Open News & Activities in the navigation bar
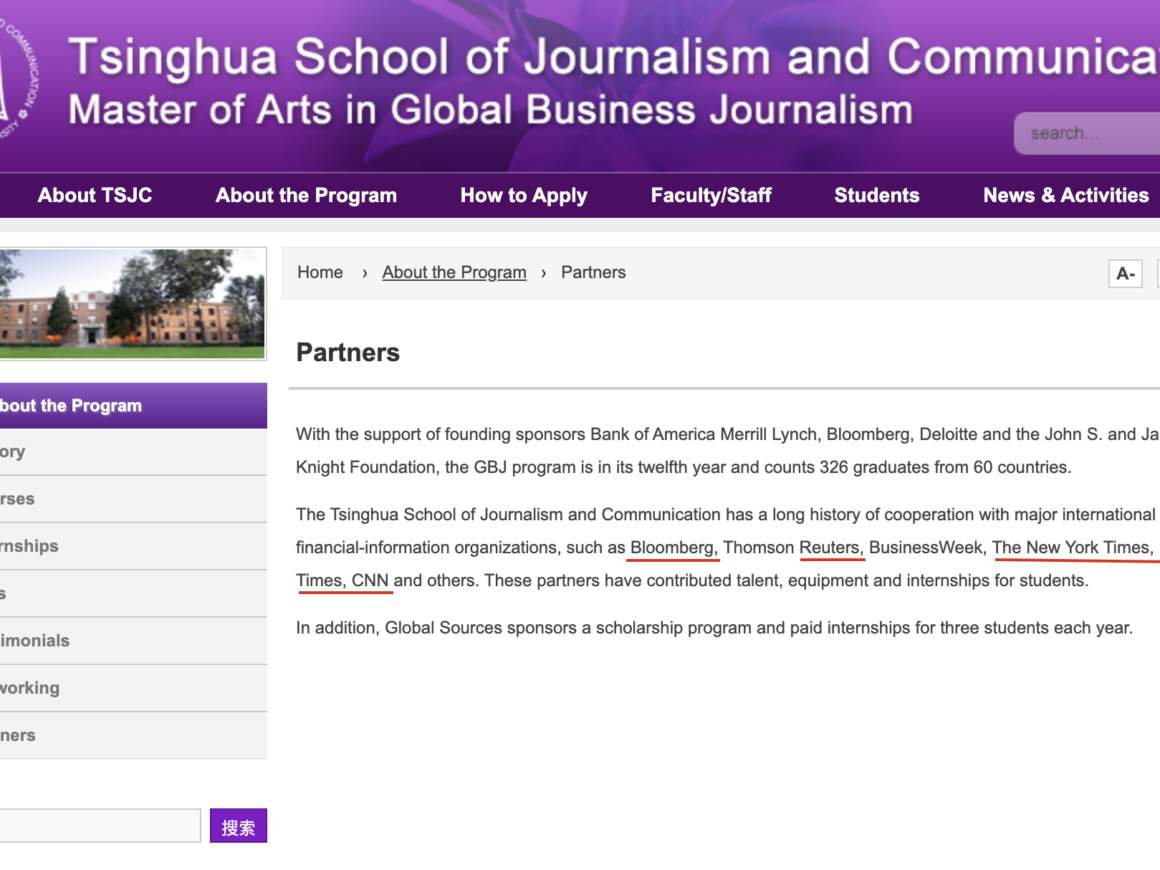 [1065, 195]
